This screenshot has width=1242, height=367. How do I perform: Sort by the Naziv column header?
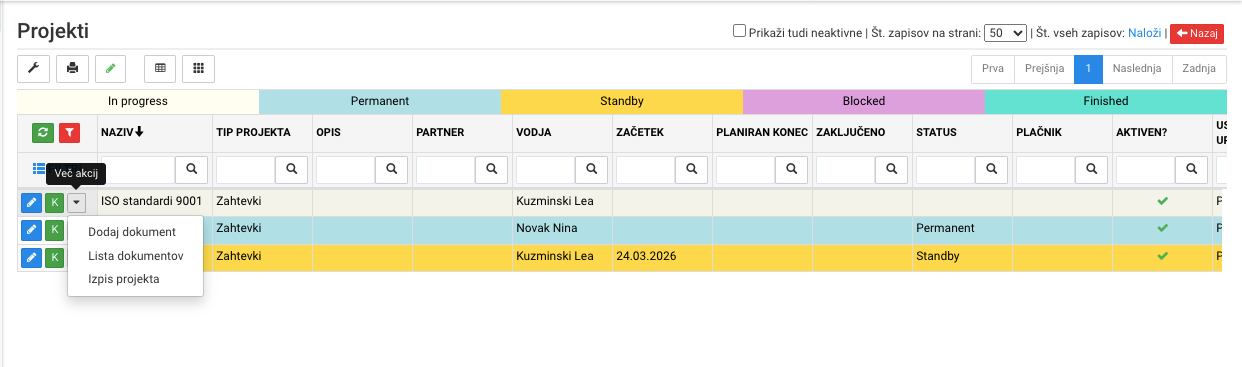[122, 132]
